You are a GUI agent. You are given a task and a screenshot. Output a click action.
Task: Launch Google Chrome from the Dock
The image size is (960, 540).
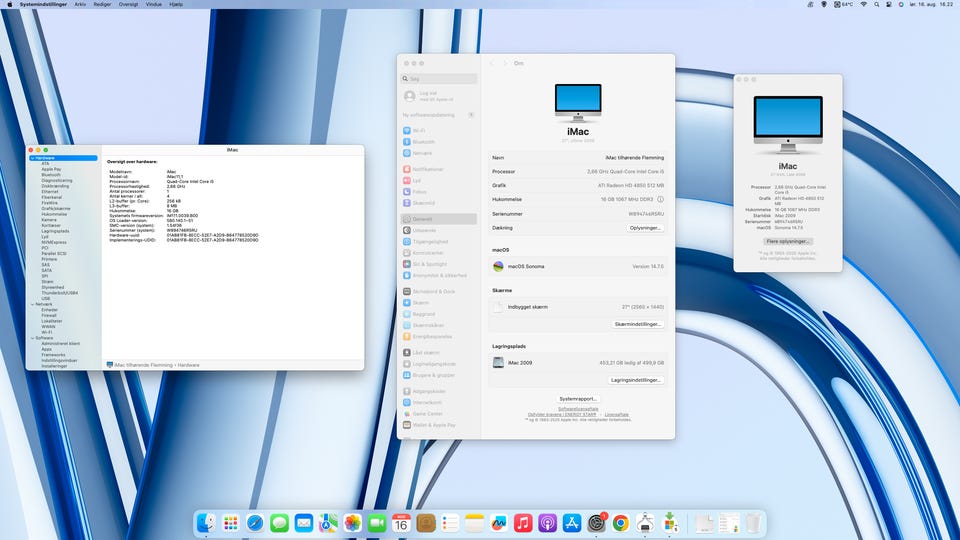click(x=621, y=522)
